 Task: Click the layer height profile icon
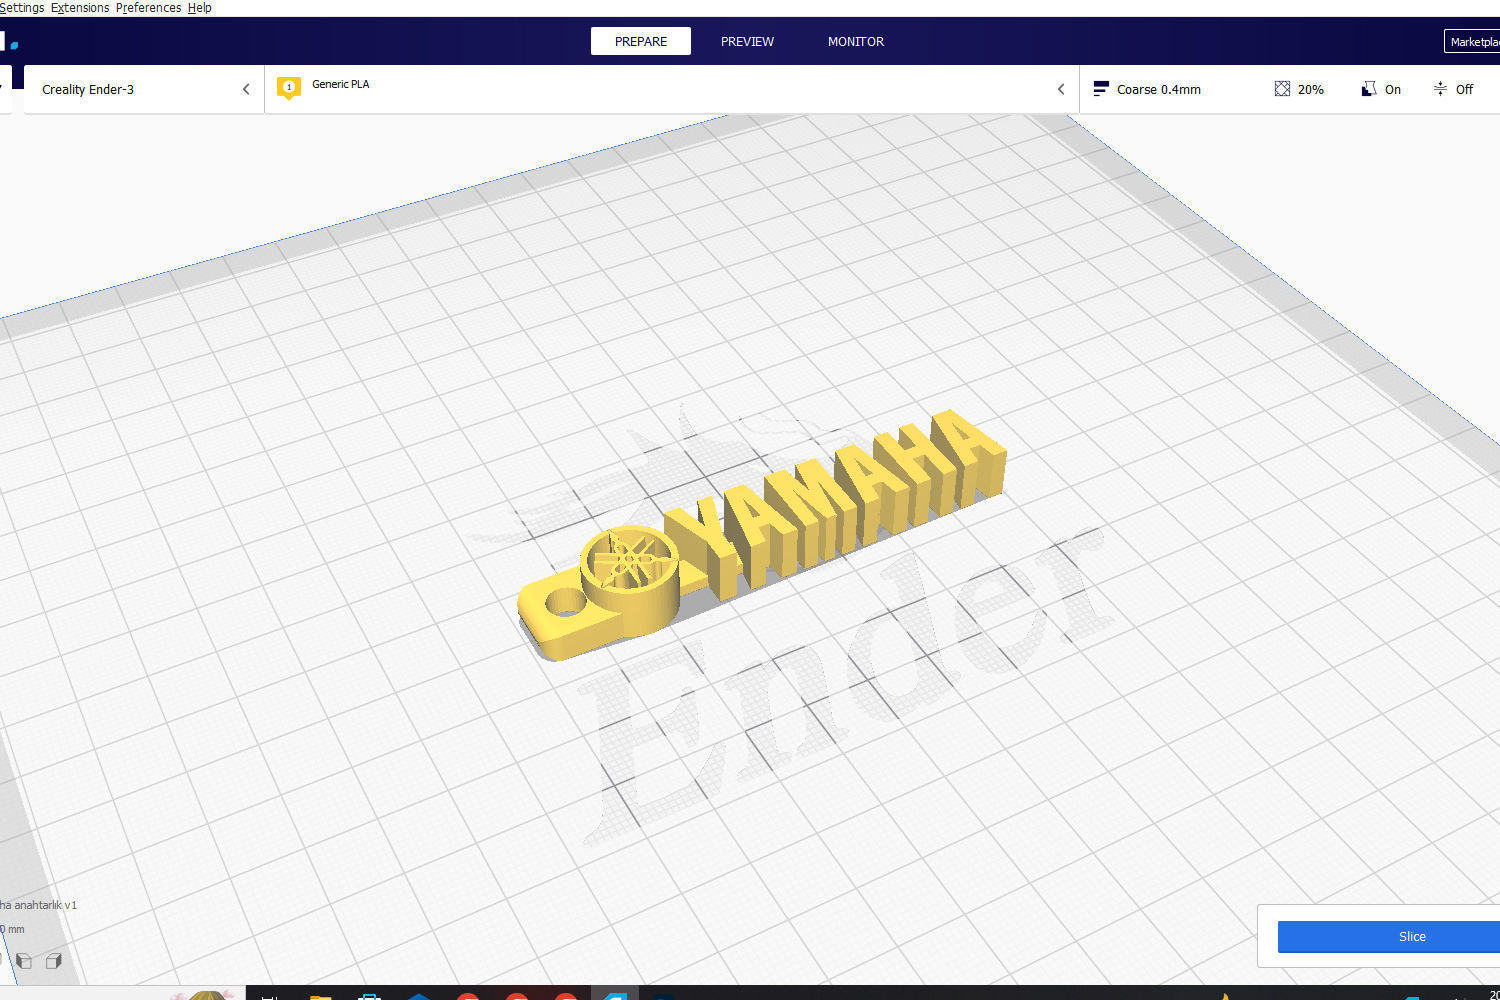tap(1100, 89)
